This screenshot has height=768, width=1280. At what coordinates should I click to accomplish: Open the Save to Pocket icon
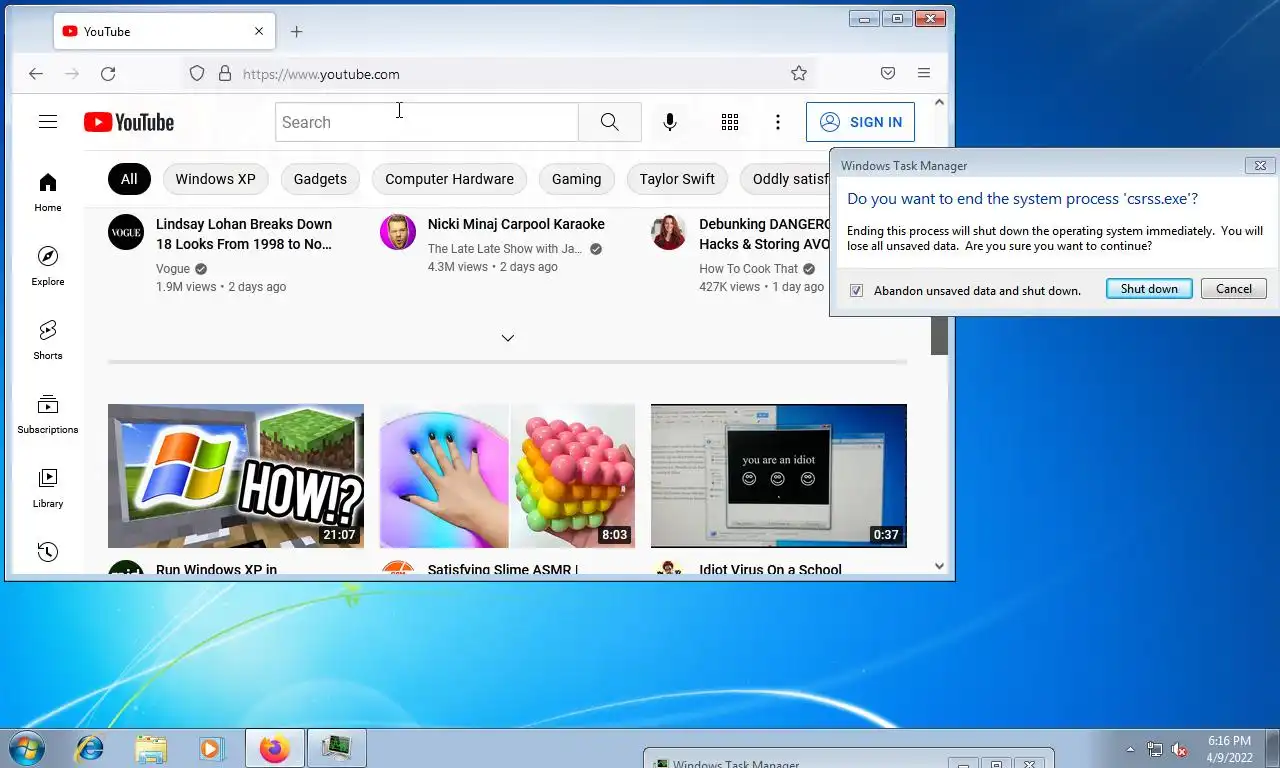[888, 74]
